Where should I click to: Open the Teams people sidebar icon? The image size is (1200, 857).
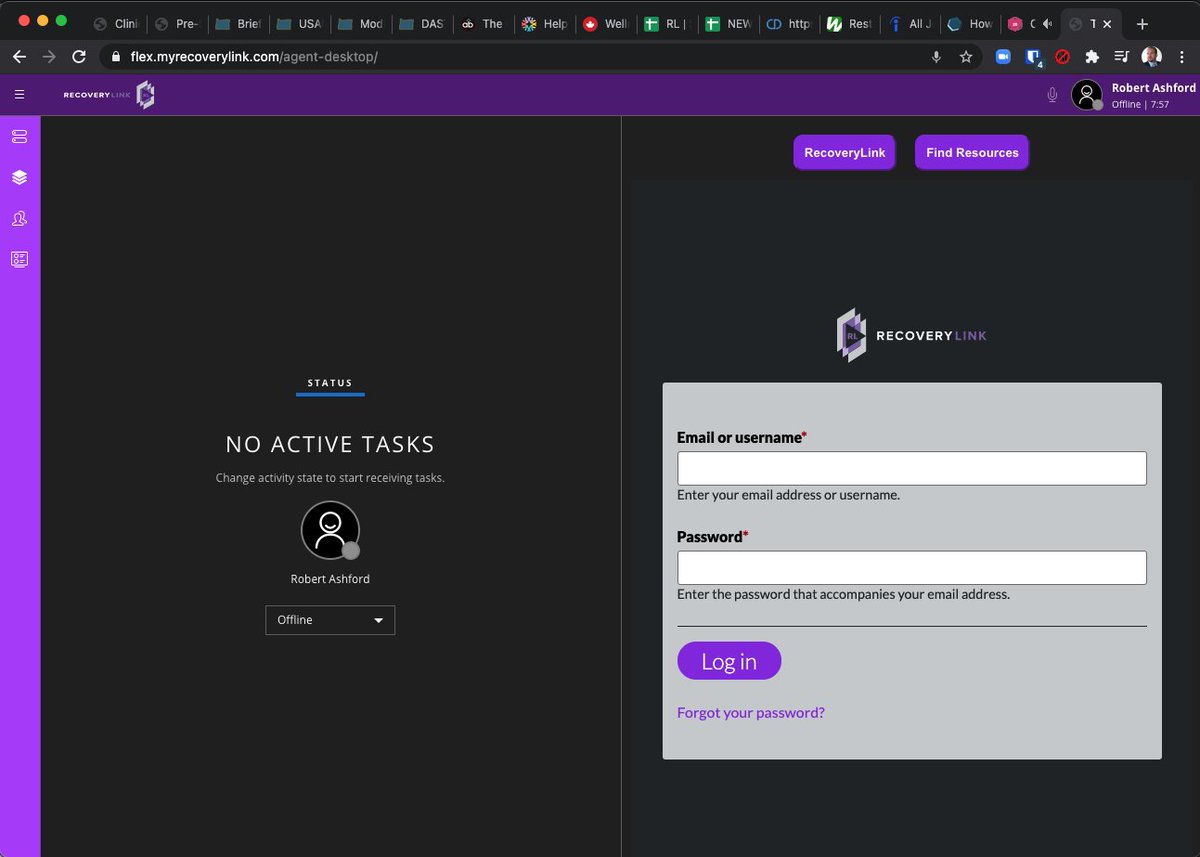point(20,218)
